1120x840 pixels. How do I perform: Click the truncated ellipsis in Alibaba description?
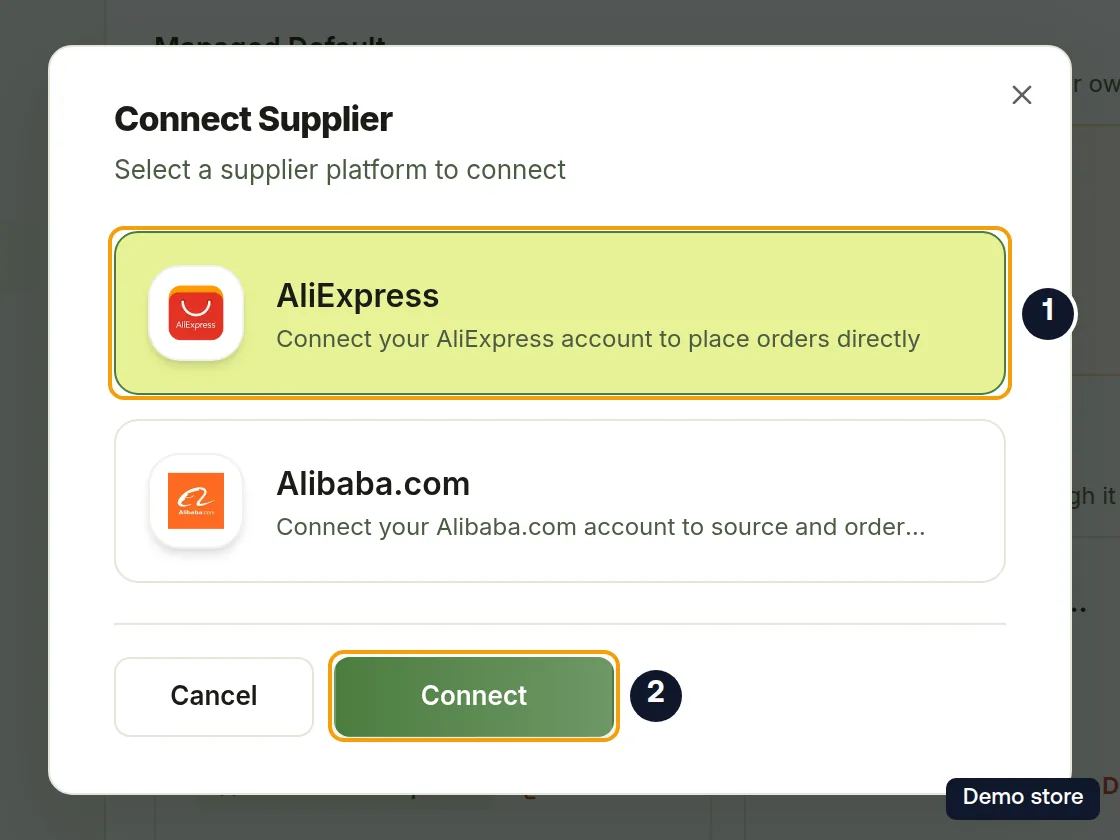pyautogui.click(x=915, y=529)
